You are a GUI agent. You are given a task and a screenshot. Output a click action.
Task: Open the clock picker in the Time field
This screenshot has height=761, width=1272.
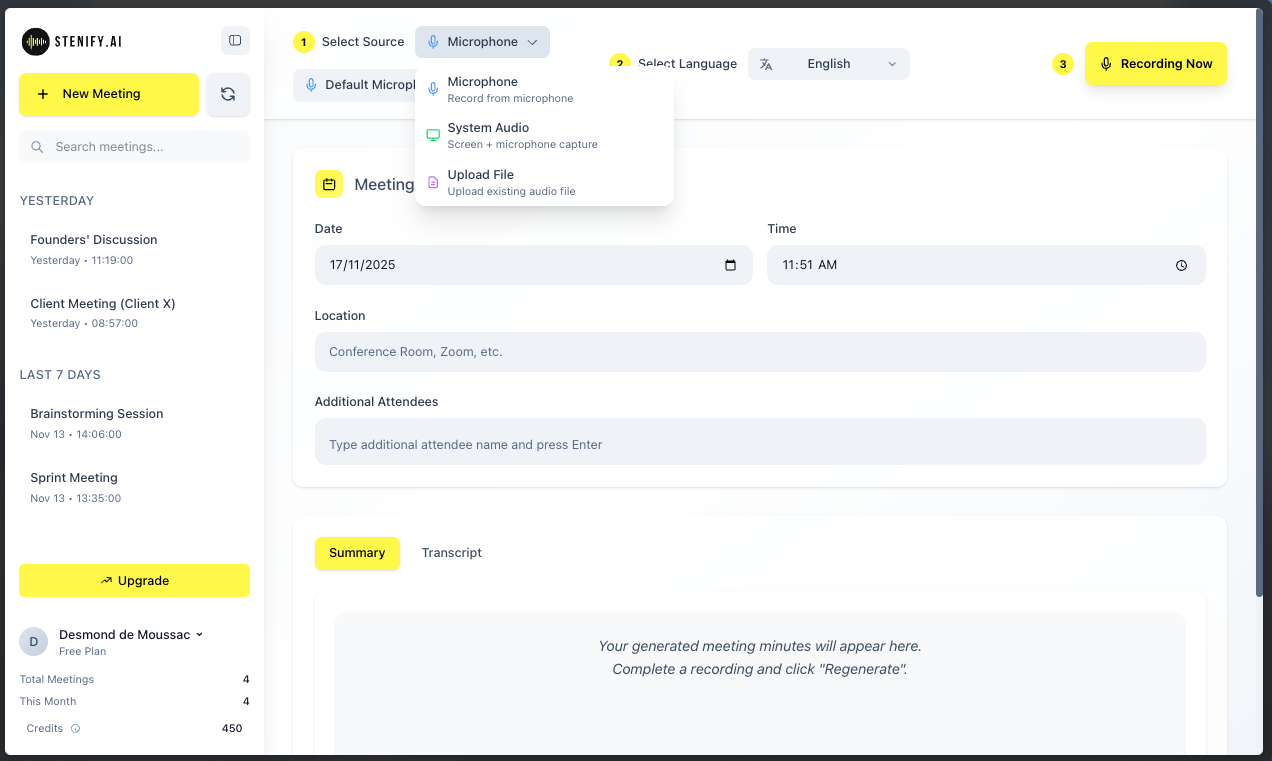1181,265
